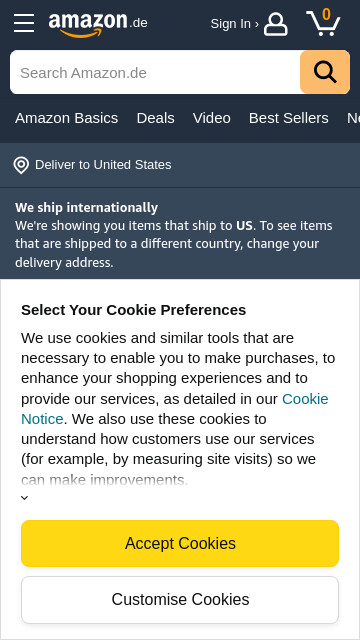The width and height of the screenshot is (360, 640).
Task: Click the search magnifier button
Action: (x=325, y=72)
